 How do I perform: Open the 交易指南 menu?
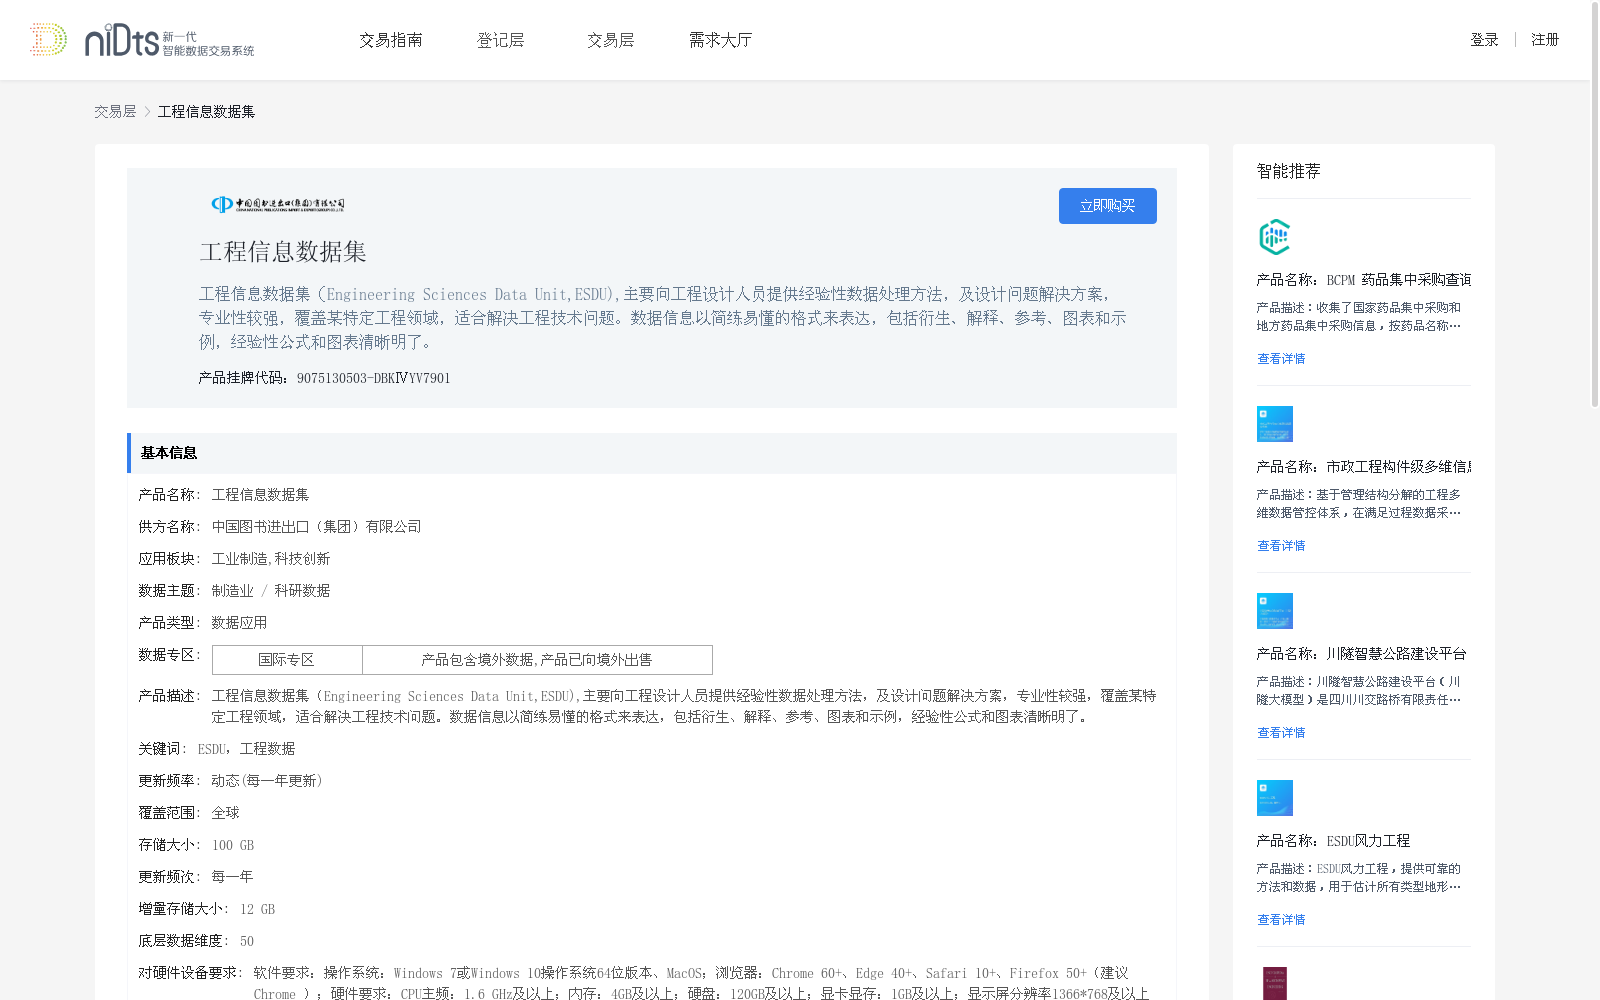coord(391,40)
